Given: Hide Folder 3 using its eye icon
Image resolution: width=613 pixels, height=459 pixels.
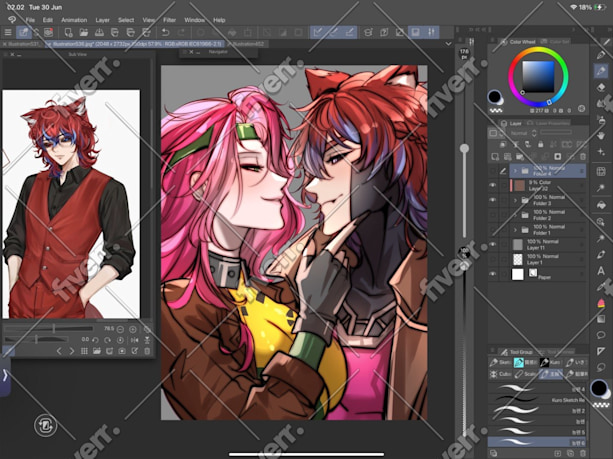Looking at the screenshot, I should point(493,200).
